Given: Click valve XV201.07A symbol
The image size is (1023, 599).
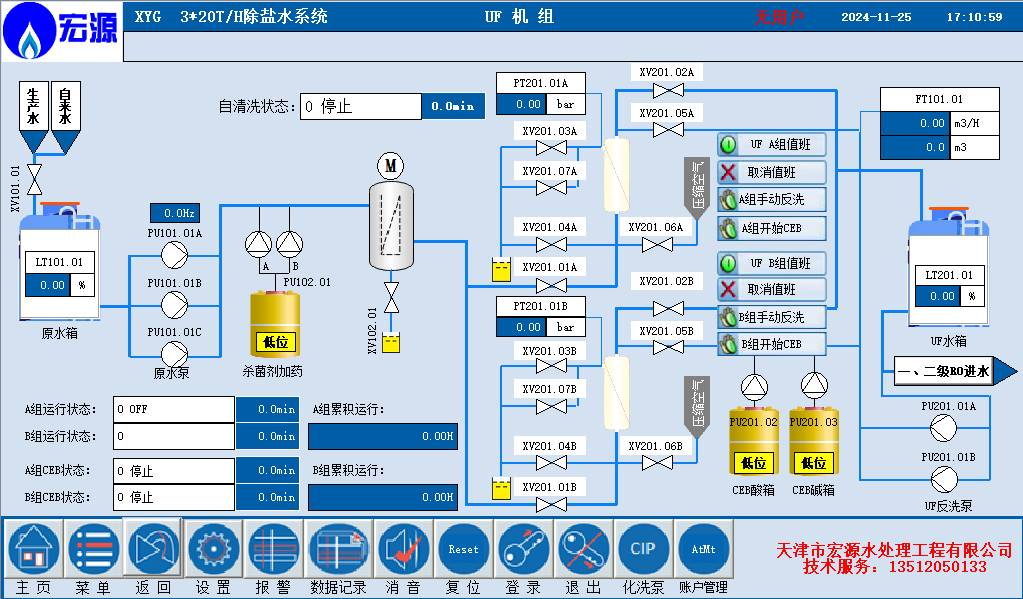Looking at the screenshot, I should coord(551,188).
